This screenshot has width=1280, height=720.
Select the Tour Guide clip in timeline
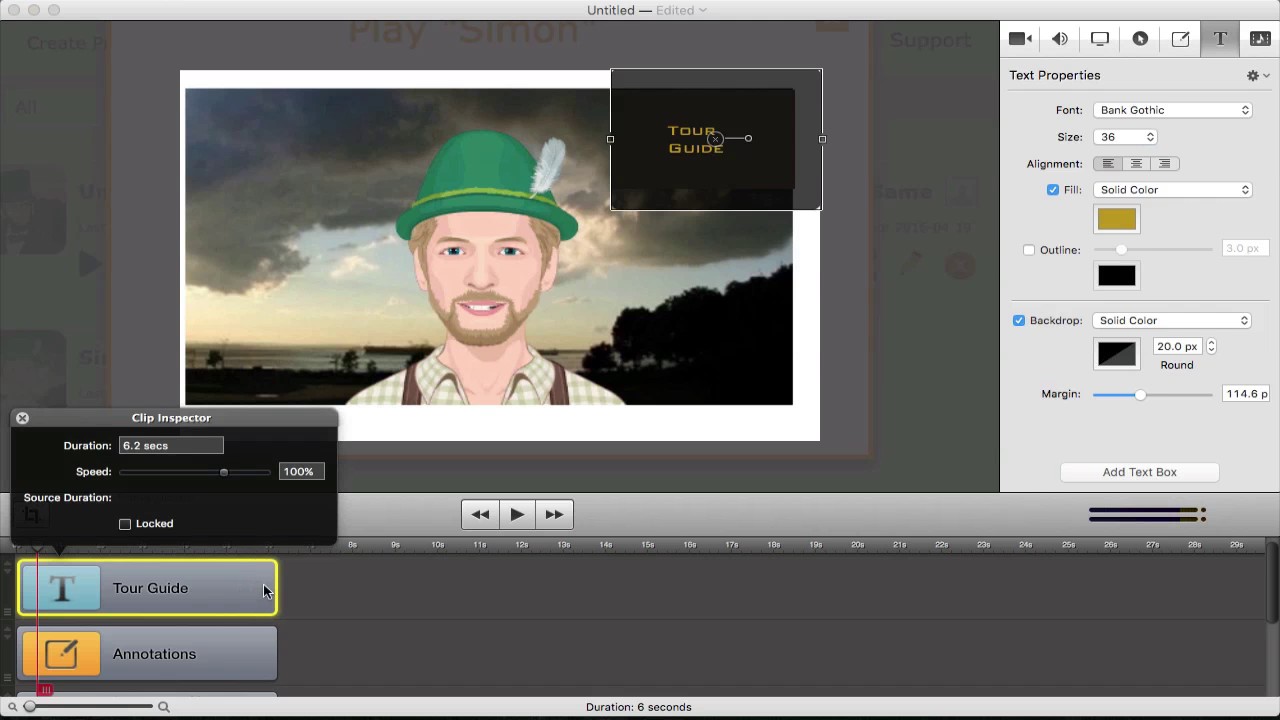click(x=148, y=588)
